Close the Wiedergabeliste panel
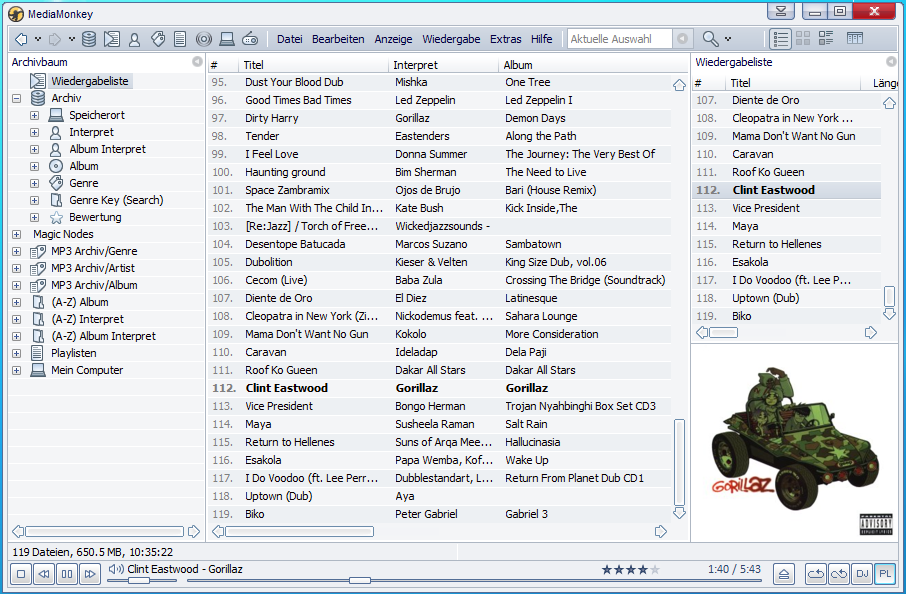 (891, 61)
